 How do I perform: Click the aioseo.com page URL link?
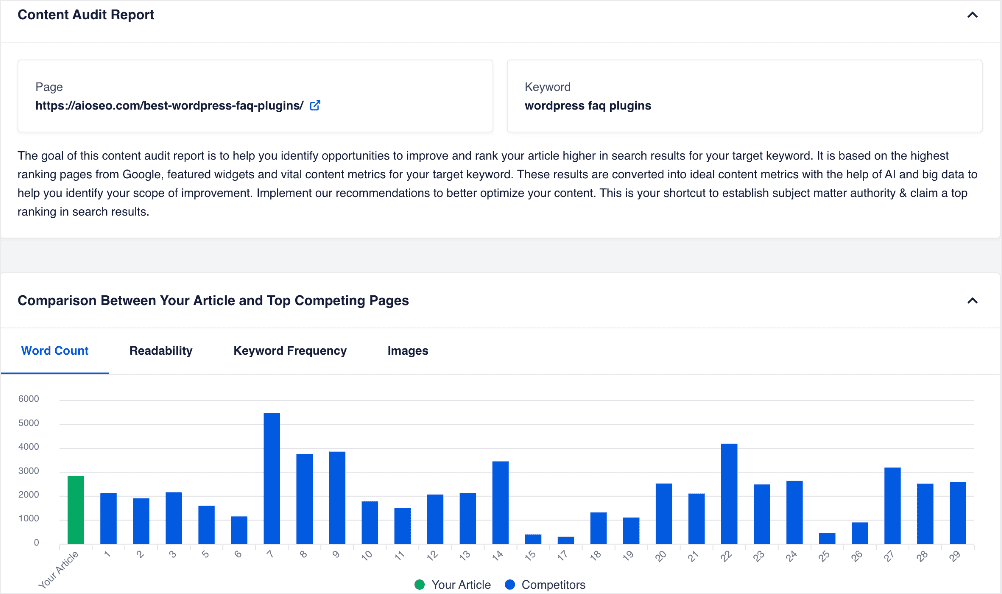click(169, 105)
